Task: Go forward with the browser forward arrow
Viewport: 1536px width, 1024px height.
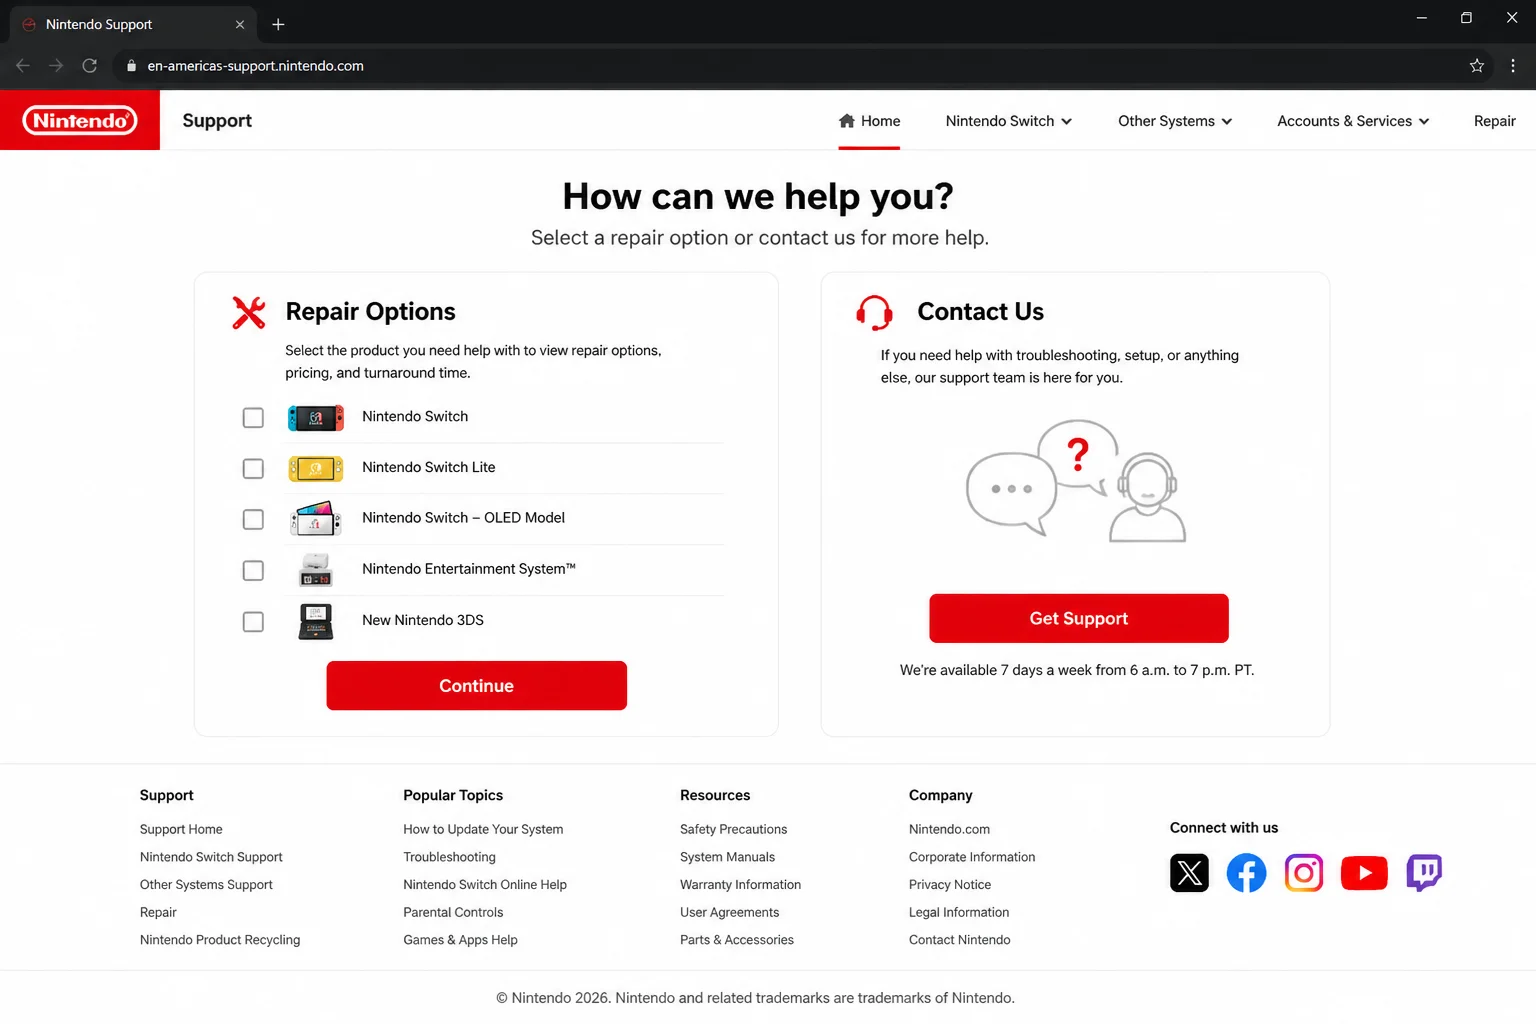Action: pyautogui.click(x=56, y=66)
